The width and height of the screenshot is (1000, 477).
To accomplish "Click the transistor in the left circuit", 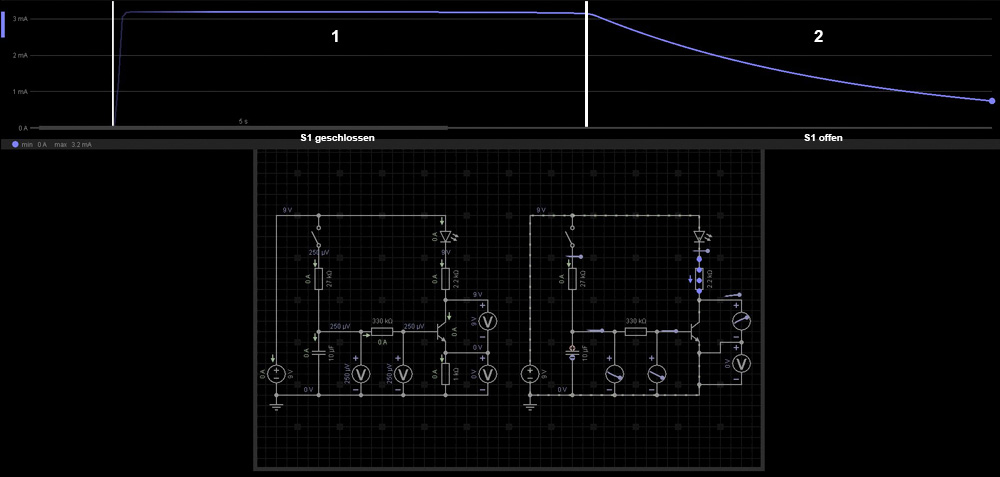I will 441,330.
